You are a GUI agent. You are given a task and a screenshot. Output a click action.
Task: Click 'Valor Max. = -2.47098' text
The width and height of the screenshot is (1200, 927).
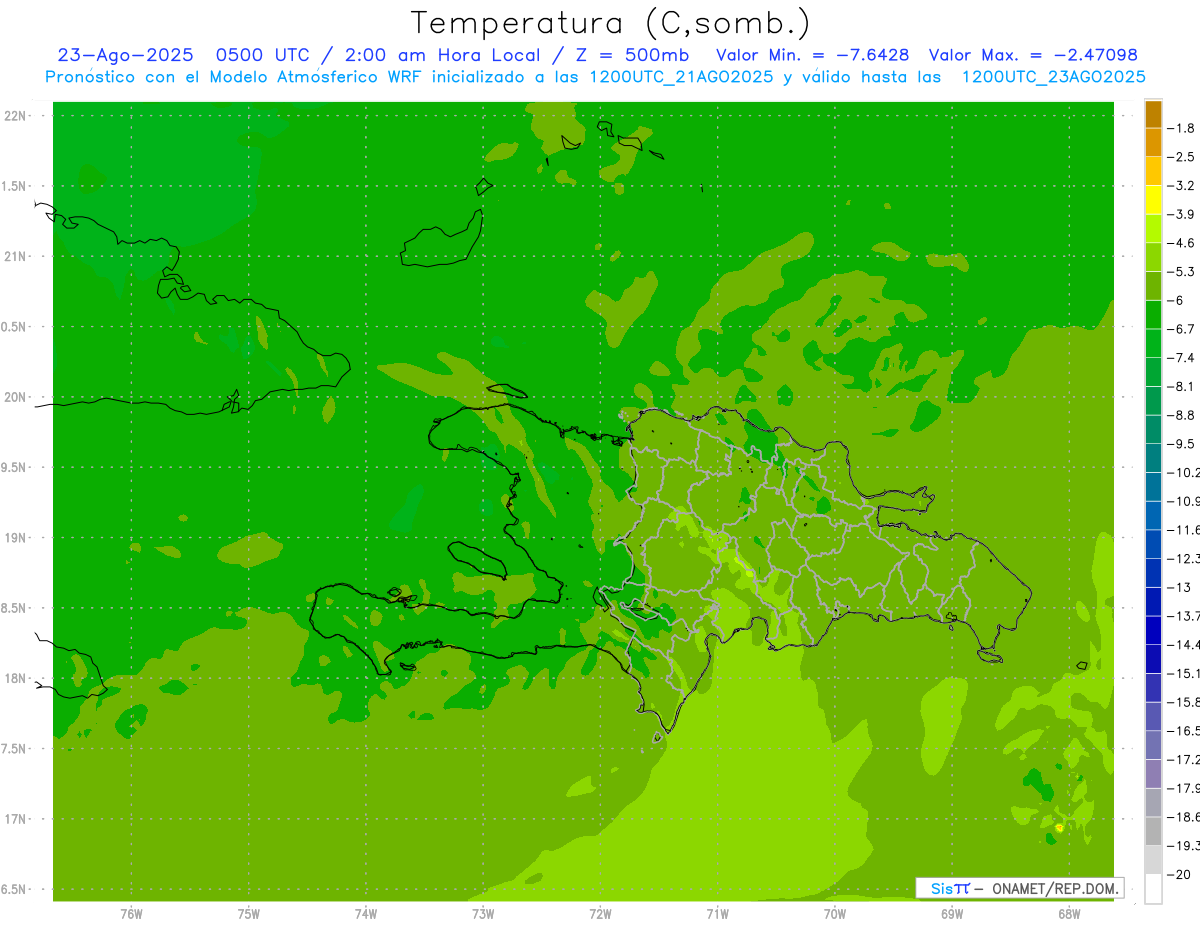[1033, 55]
